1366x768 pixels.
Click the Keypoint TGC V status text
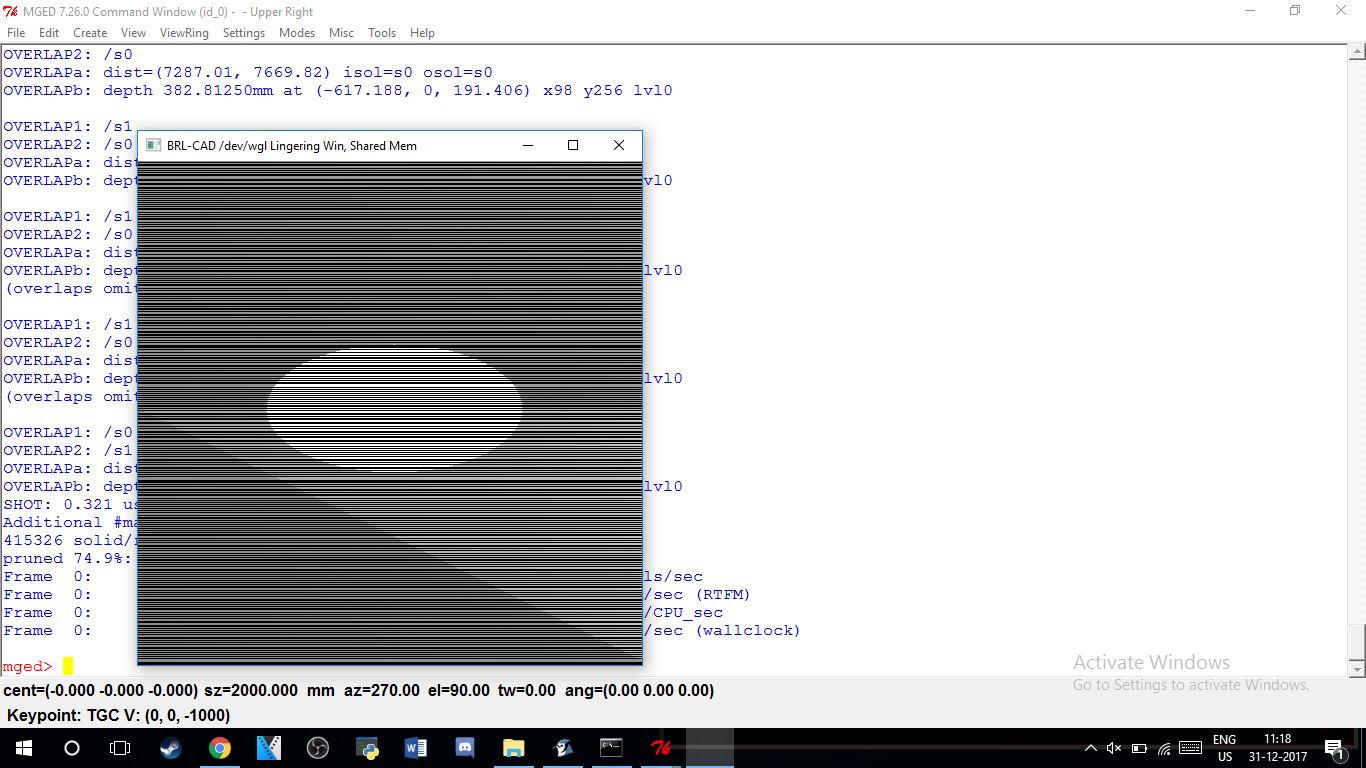click(x=119, y=716)
